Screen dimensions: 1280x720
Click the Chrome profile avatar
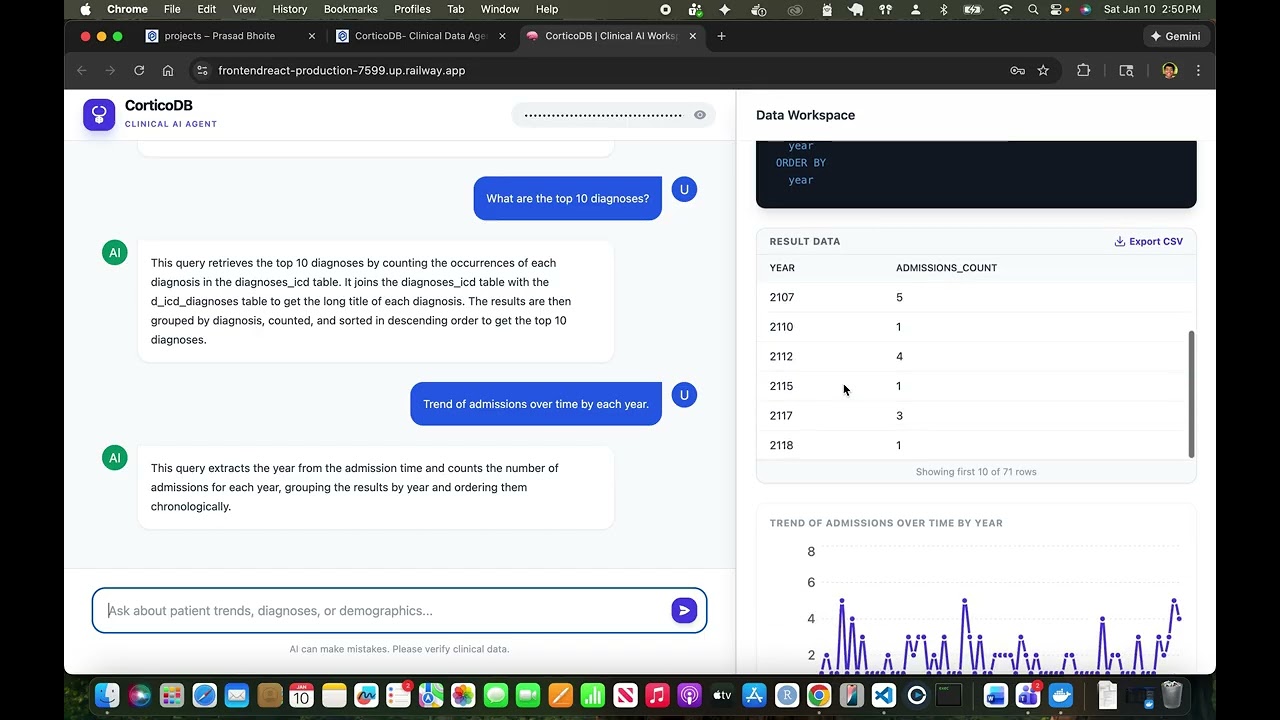[x=1170, y=70]
